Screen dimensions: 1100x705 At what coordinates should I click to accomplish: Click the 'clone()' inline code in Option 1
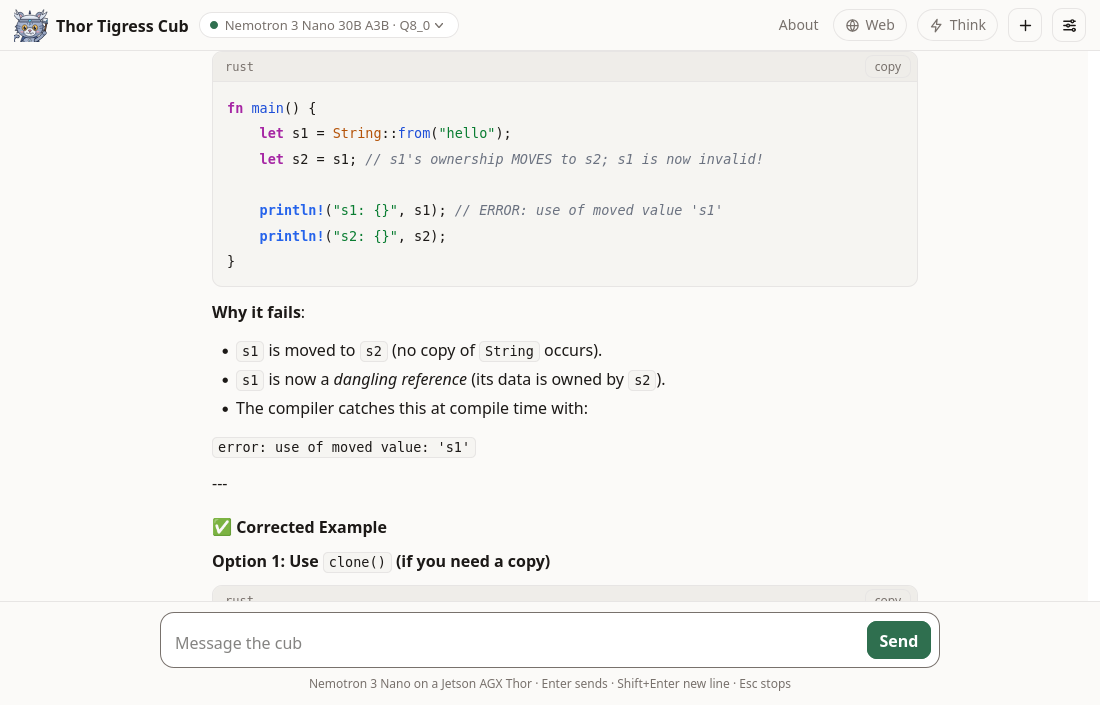(x=357, y=562)
